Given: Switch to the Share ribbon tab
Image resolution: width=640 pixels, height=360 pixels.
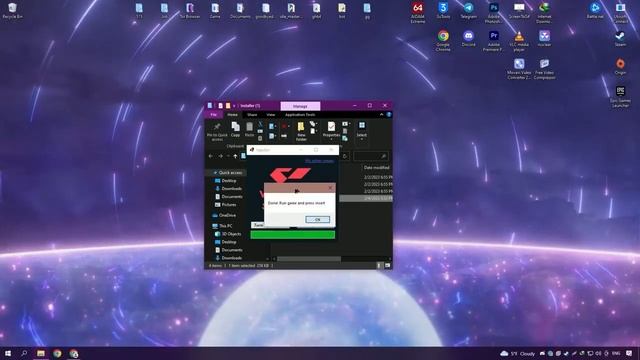Looking at the screenshot, I should click(252, 115).
